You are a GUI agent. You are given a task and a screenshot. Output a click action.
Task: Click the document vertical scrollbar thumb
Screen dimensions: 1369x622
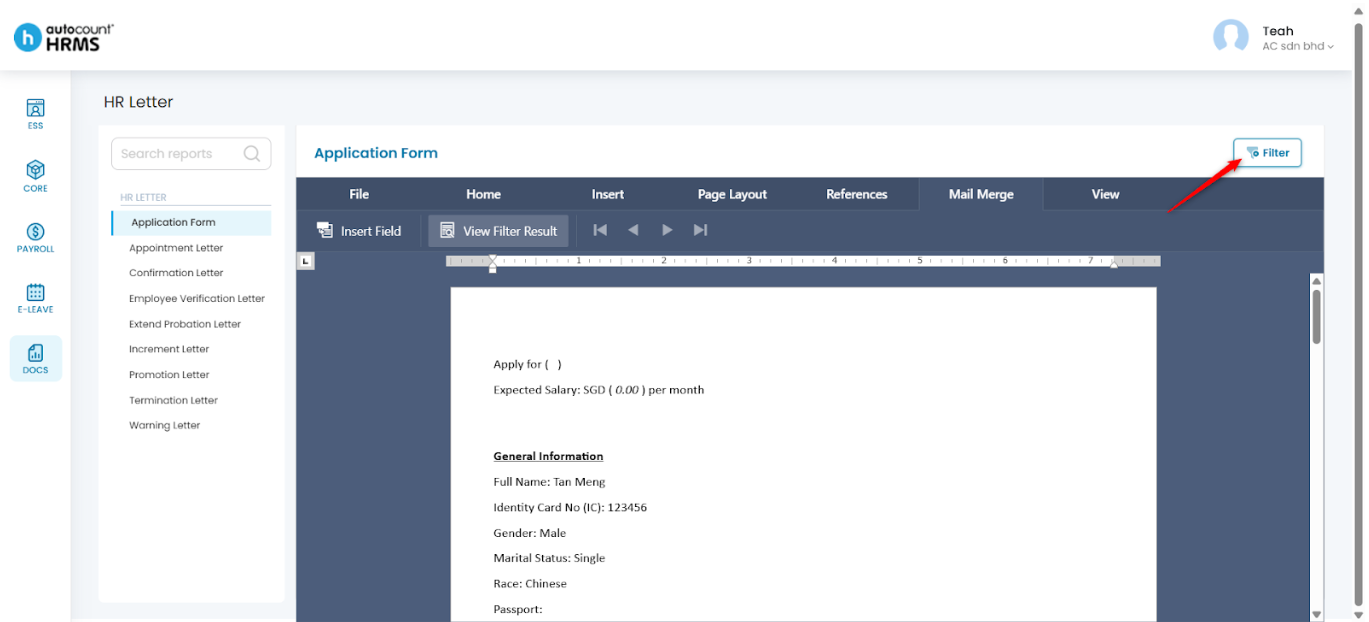[1317, 317]
